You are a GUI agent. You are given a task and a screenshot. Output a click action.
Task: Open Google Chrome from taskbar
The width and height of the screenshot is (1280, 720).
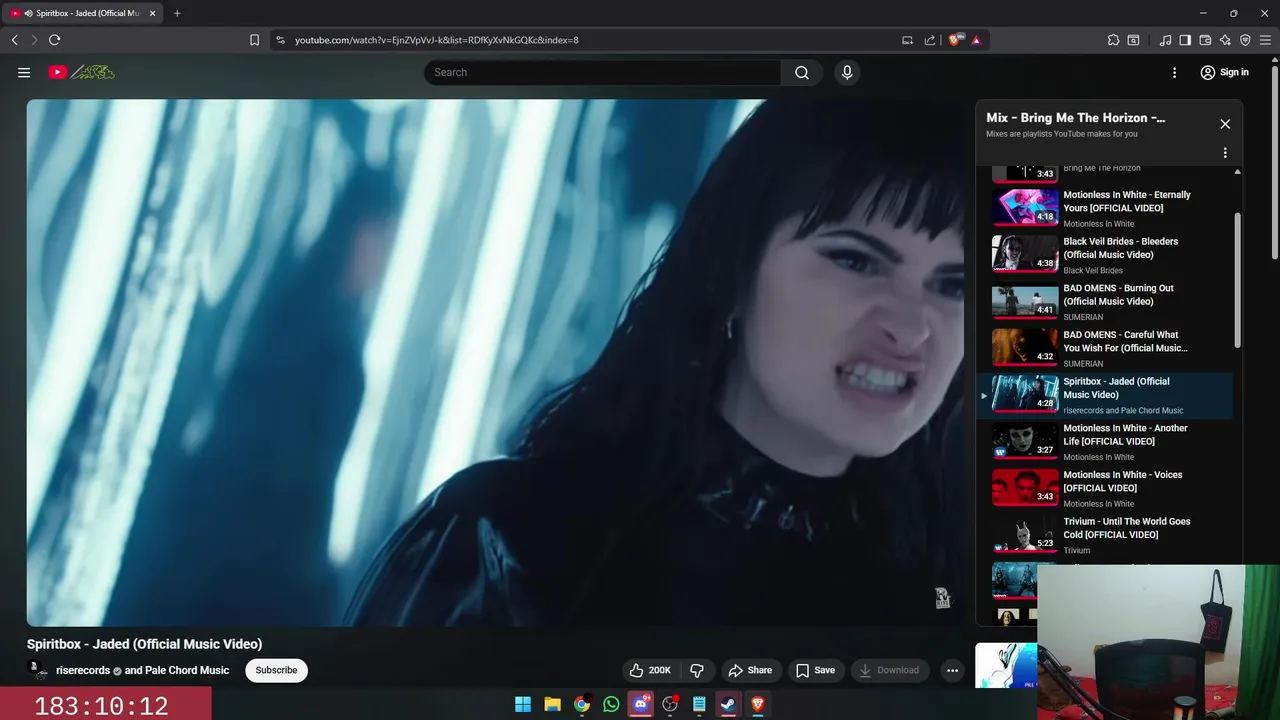click(x=582, y=704)
